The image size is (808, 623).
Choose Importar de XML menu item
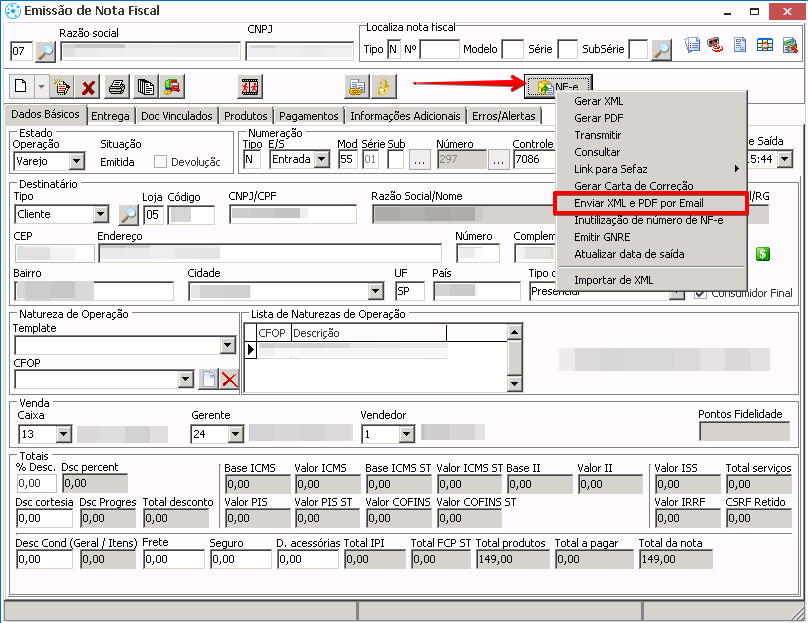(x=652, y=280)
